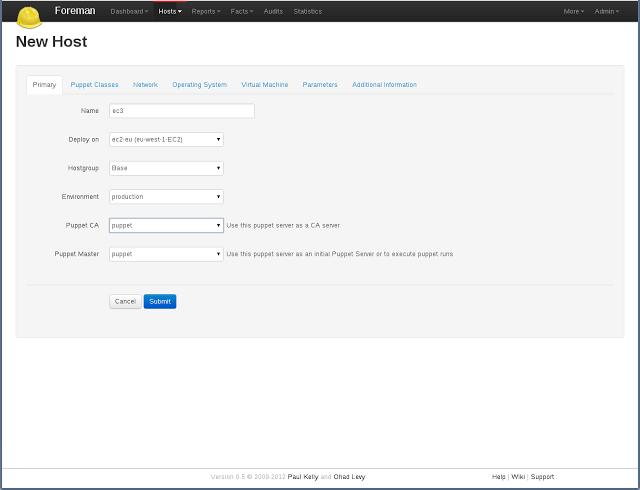Viewport: 640px width, 490px height.
Task: Open the Environment dropdown
Action: 166,196
